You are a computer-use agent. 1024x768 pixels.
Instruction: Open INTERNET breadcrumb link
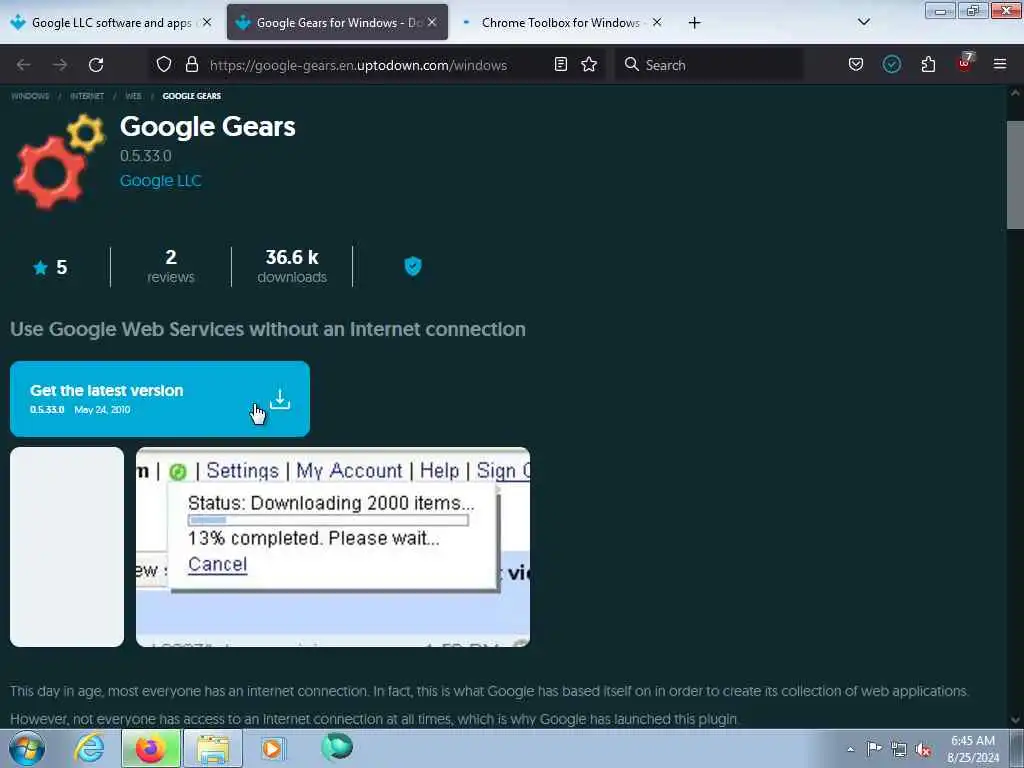point(87,96)
